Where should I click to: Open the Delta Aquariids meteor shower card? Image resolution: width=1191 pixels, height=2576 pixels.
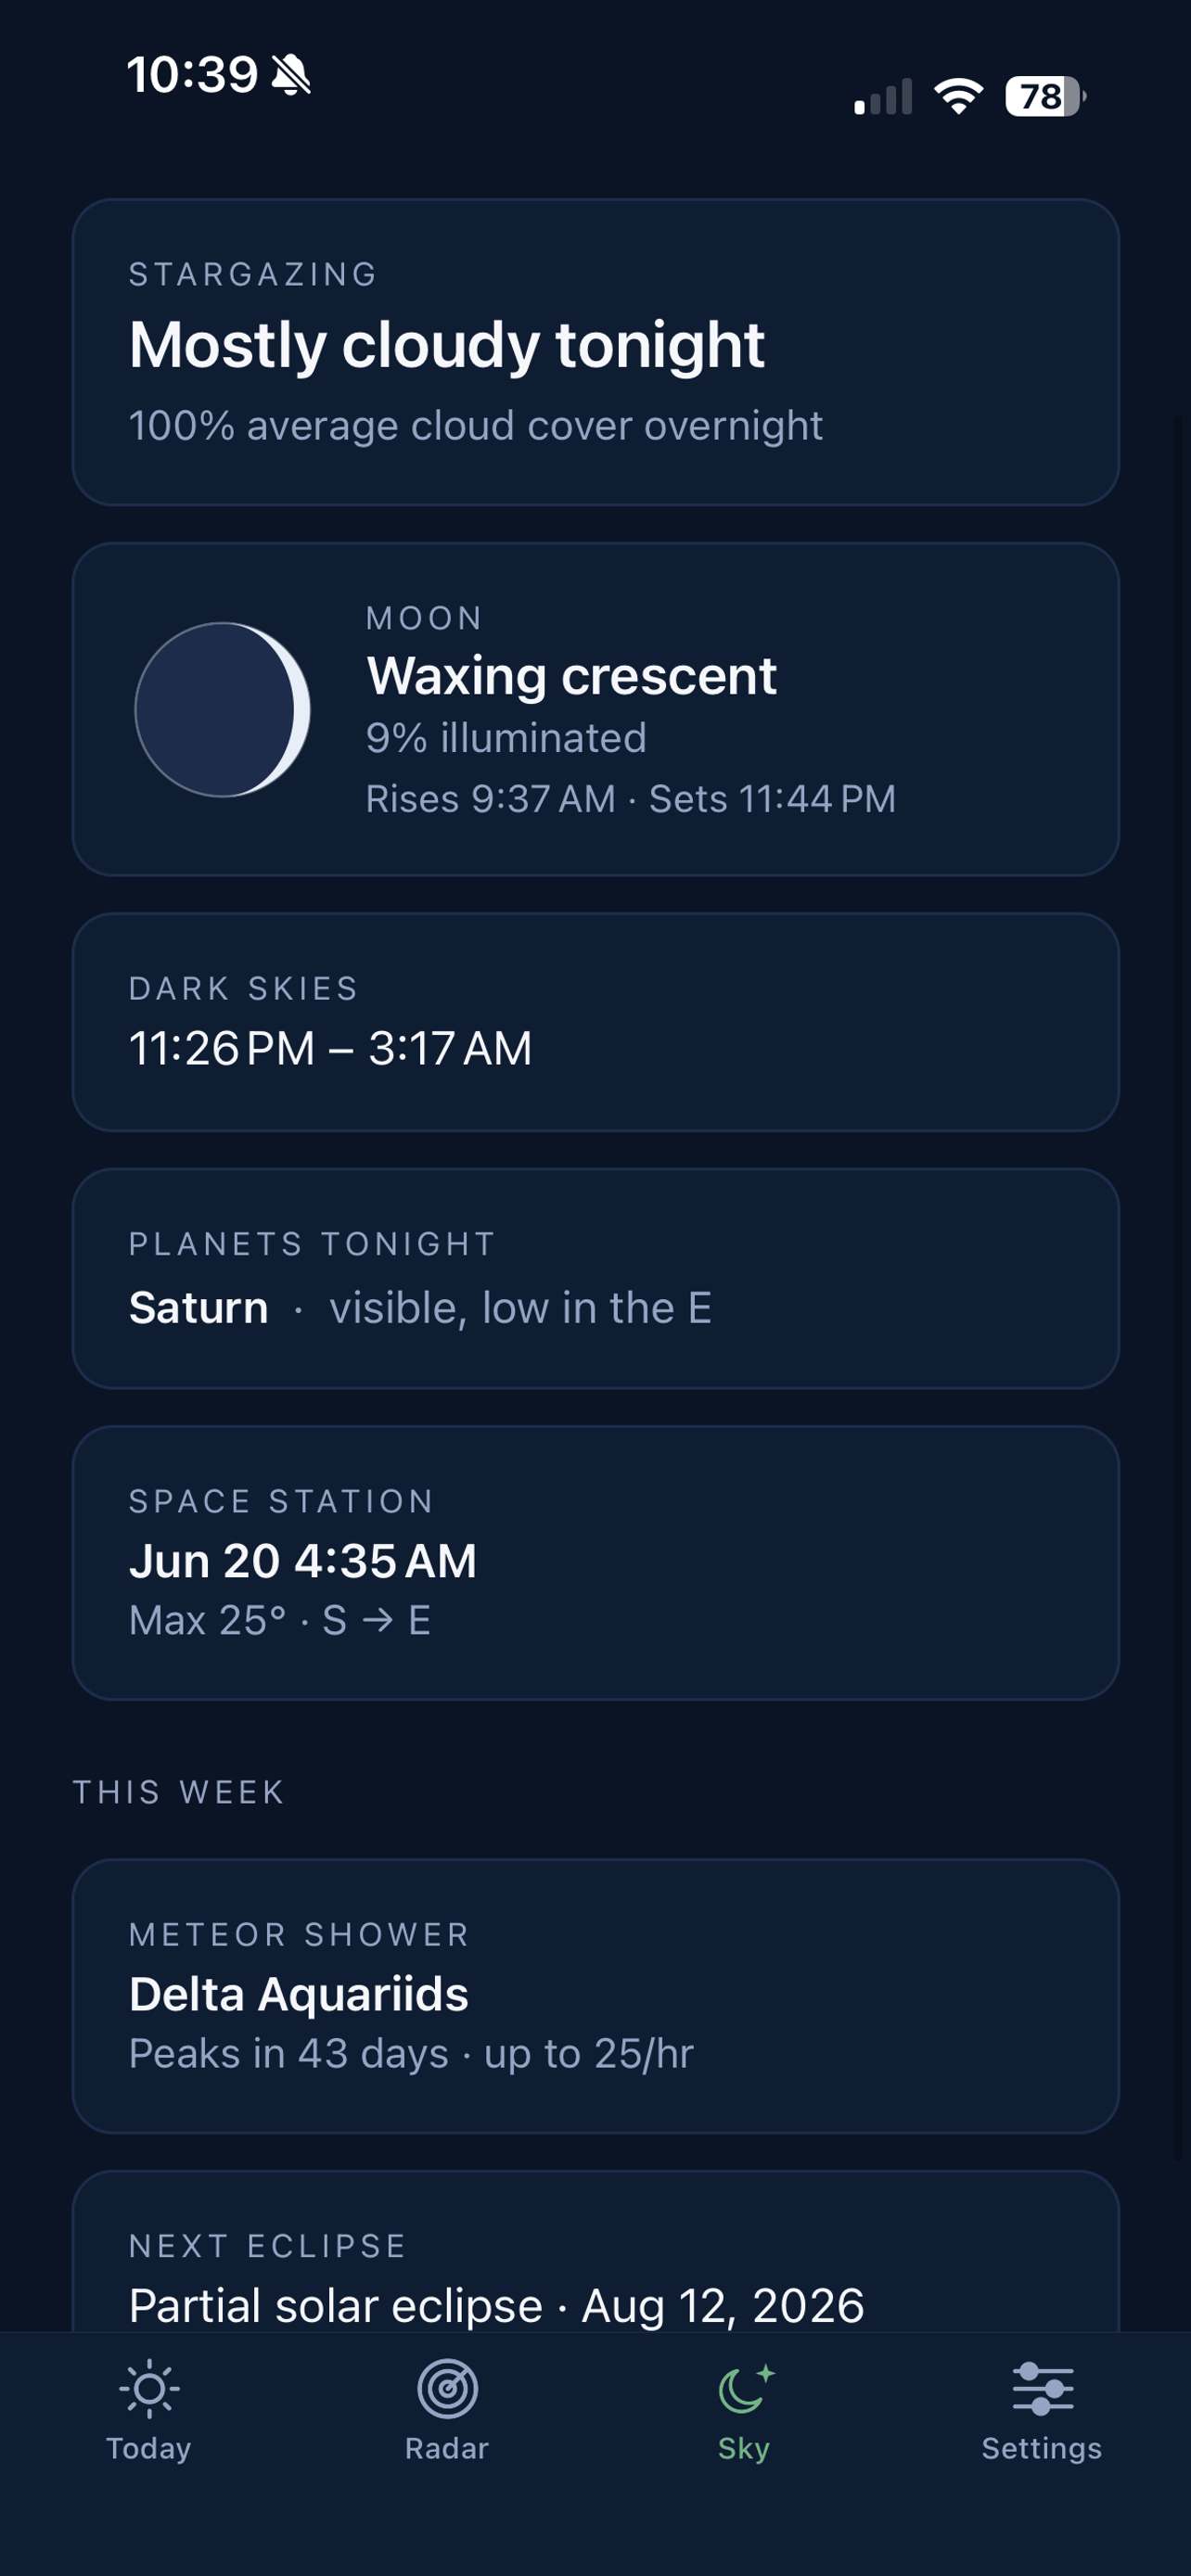pyautogui.click(x=595, y=1996)
